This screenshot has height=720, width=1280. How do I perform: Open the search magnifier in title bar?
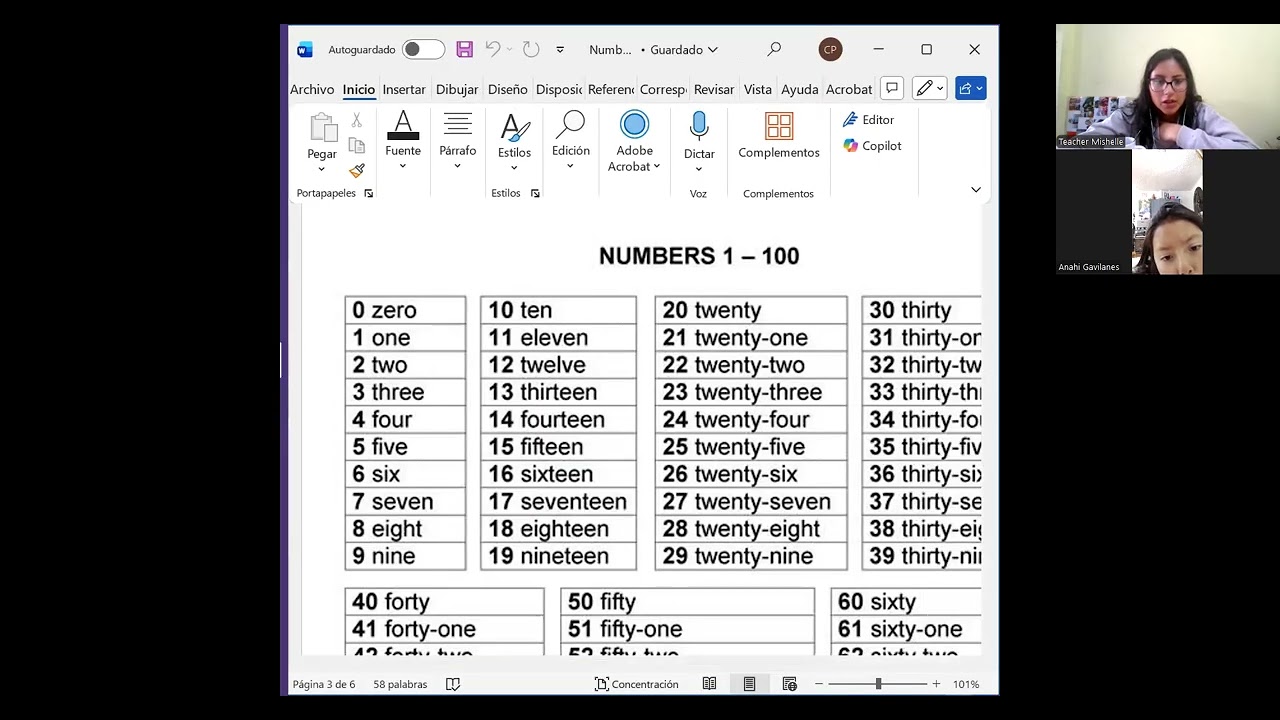774,49
